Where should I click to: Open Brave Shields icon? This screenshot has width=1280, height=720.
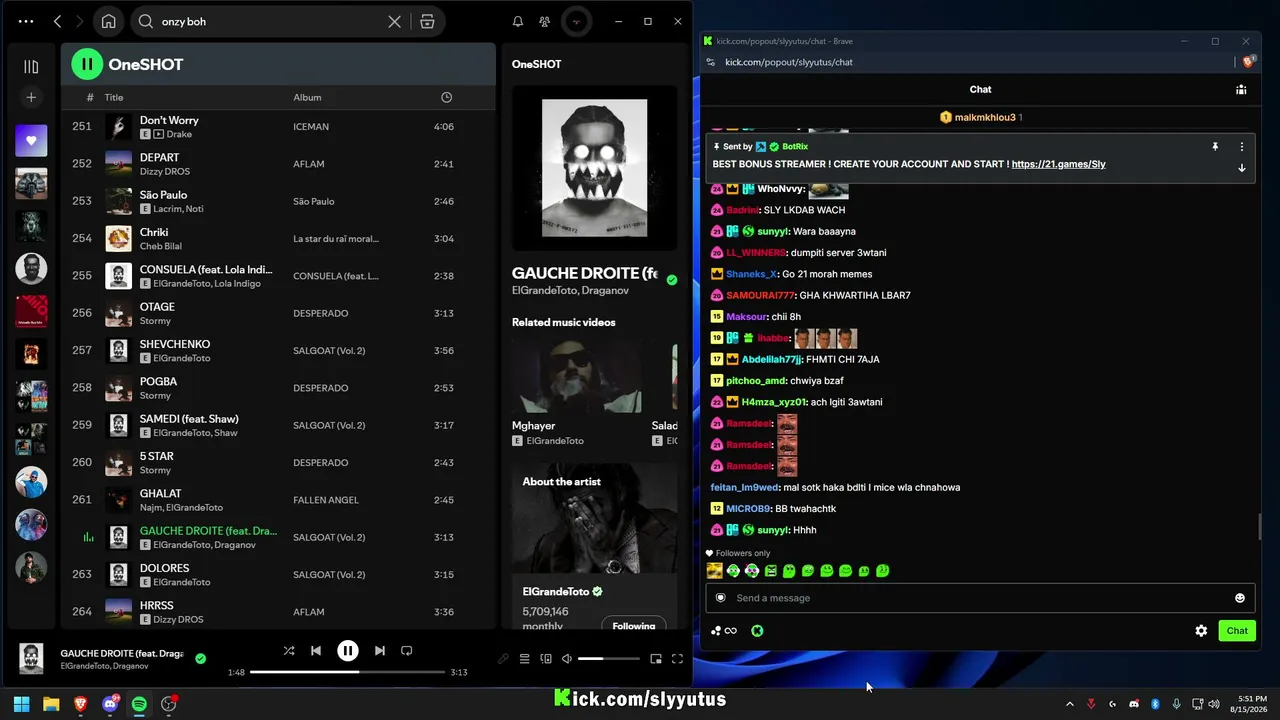(1248, 62)
